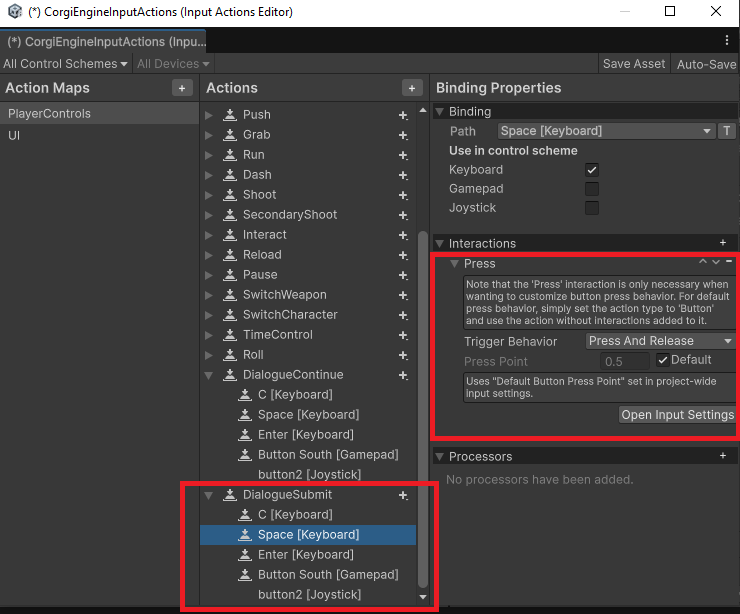Open Input Settings
The width and height of the screenshot is (740, 614).
pos(677,415)
